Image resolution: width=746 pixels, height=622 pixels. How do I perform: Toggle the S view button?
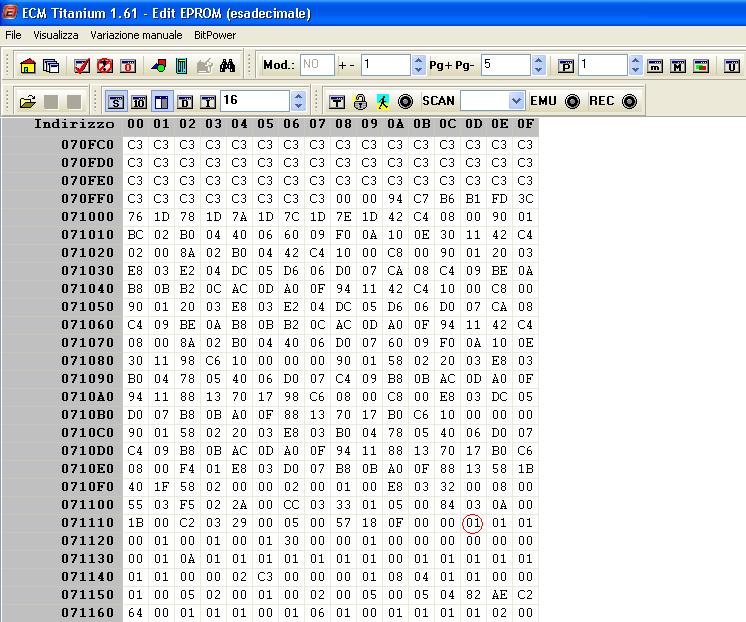click(x=116, y=101)
